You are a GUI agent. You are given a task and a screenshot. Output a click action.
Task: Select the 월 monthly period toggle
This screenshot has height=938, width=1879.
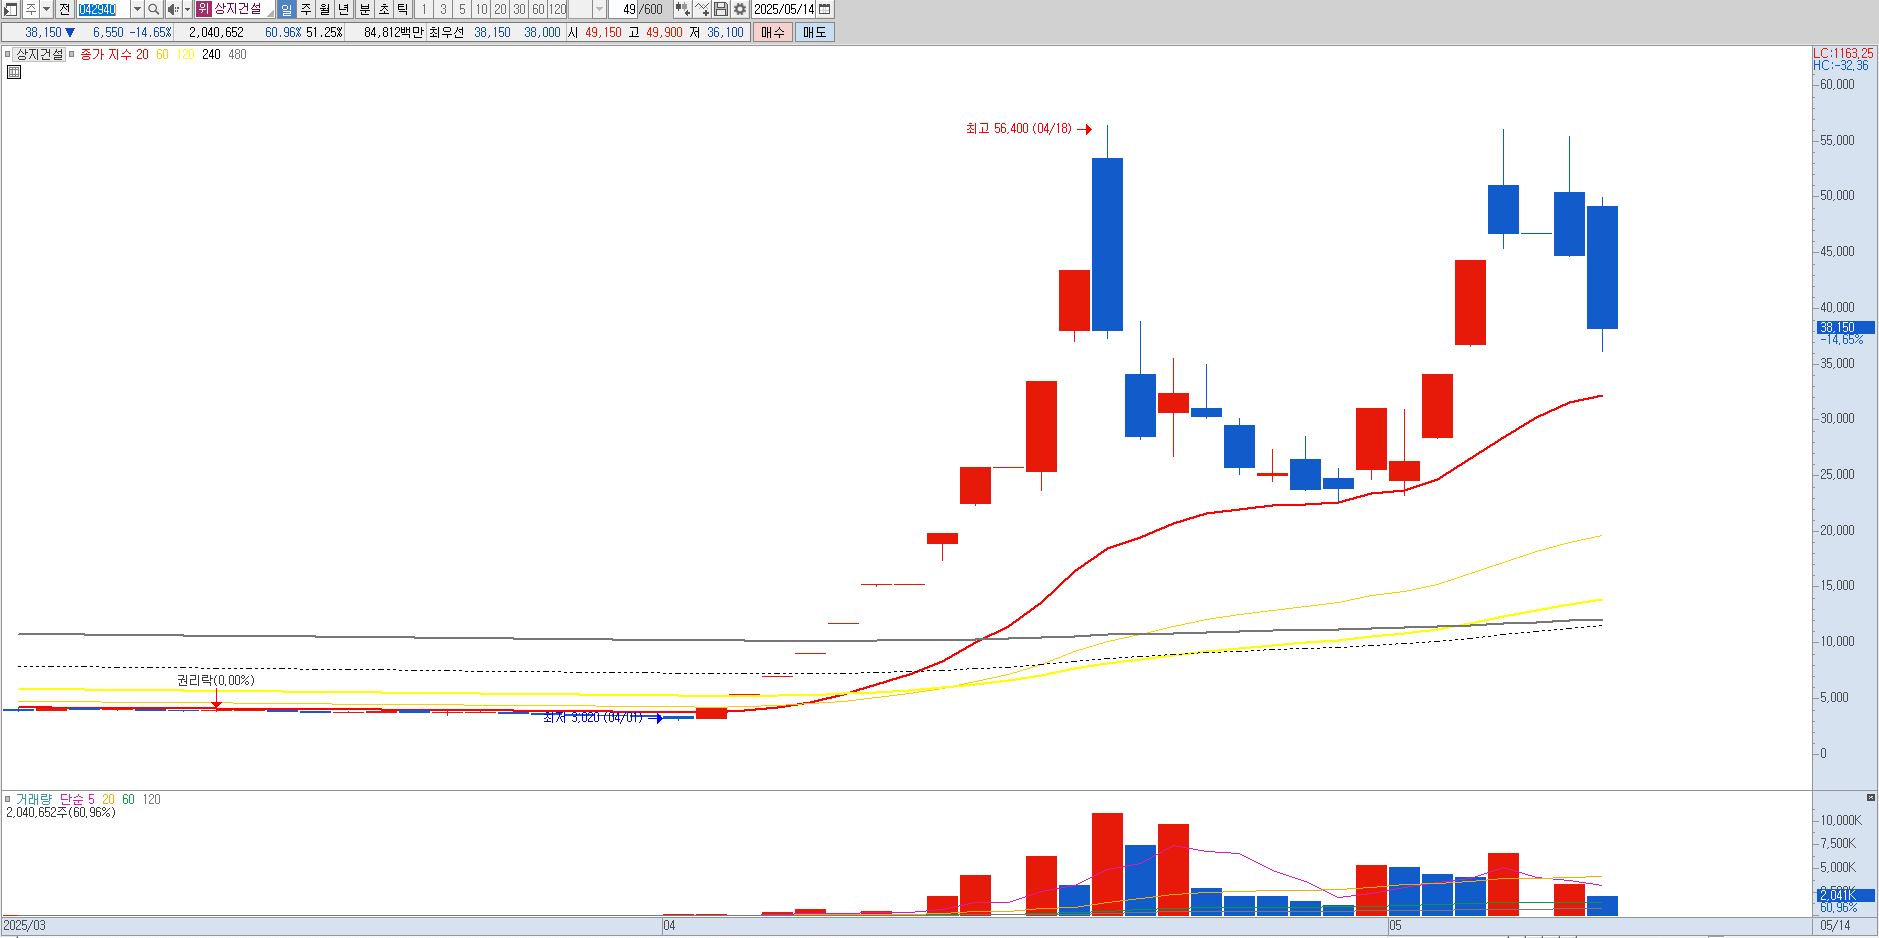pos(325,9)
